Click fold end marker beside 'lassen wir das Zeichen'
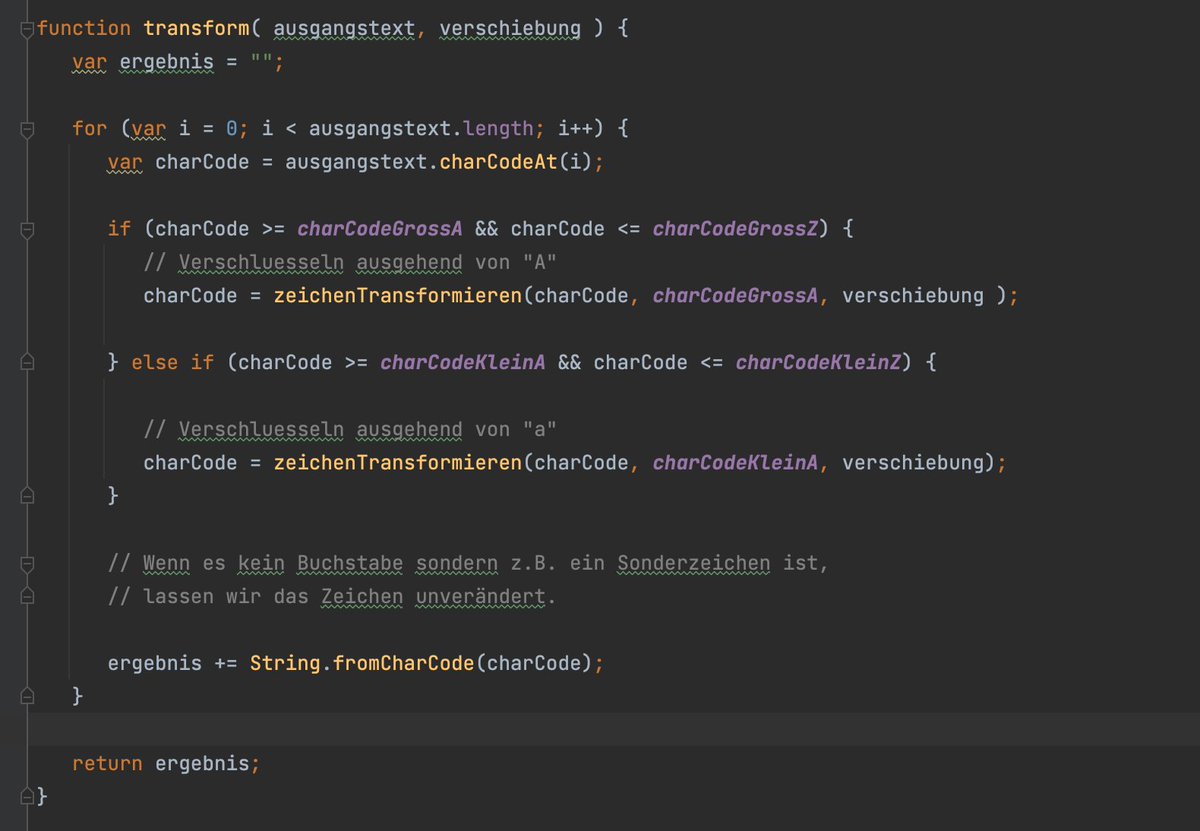The image size is (1200, 831). (28, 596)
